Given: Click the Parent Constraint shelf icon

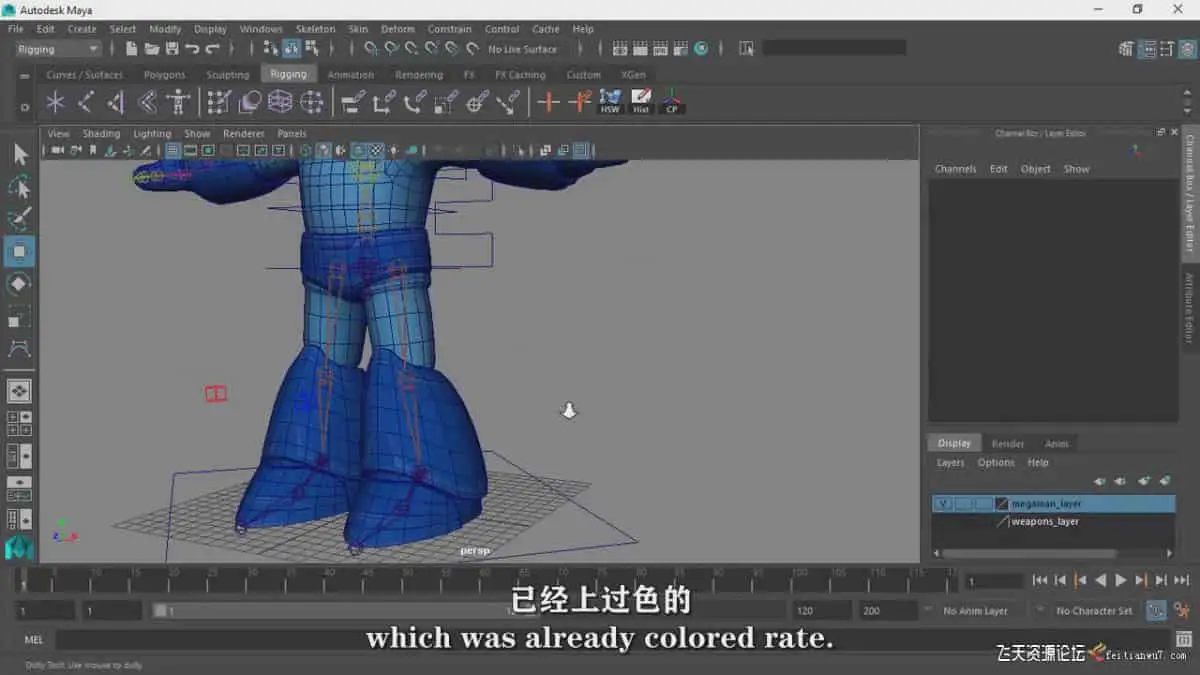Looking at the screenshot, I should pos(352,101).
